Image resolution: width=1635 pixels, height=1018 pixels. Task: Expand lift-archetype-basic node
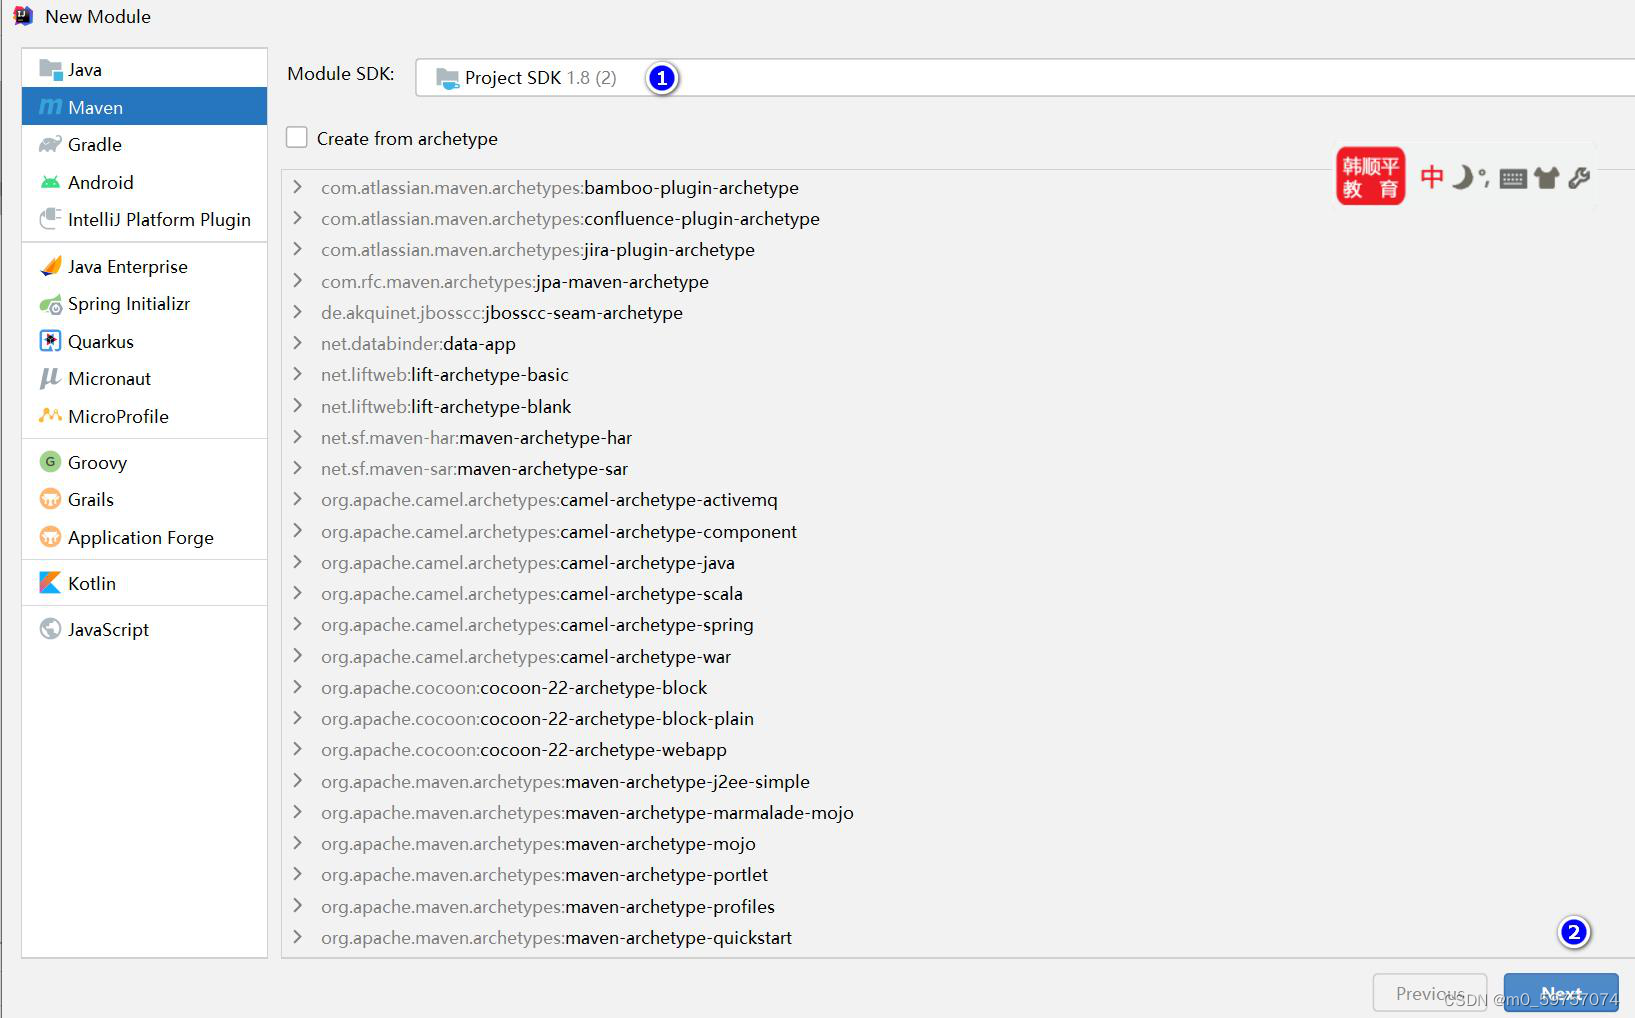tap(298, 374)
